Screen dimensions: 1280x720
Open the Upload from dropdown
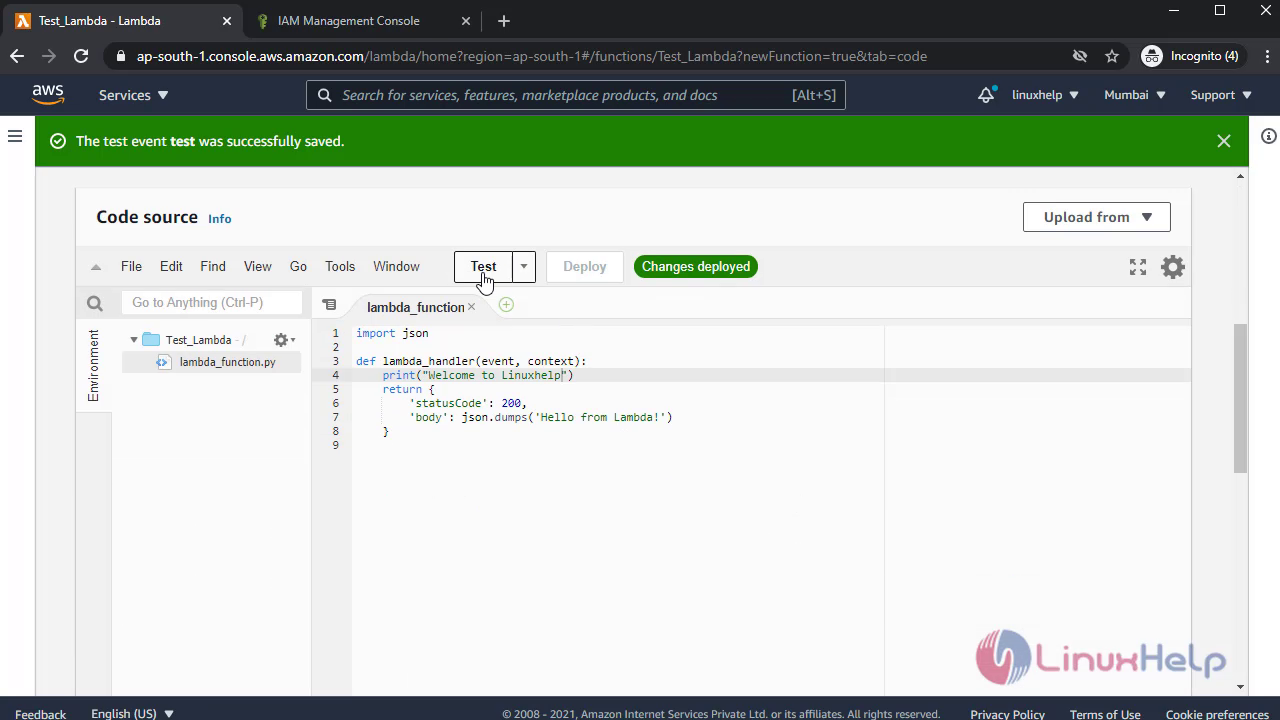(x=1097, y=217)
